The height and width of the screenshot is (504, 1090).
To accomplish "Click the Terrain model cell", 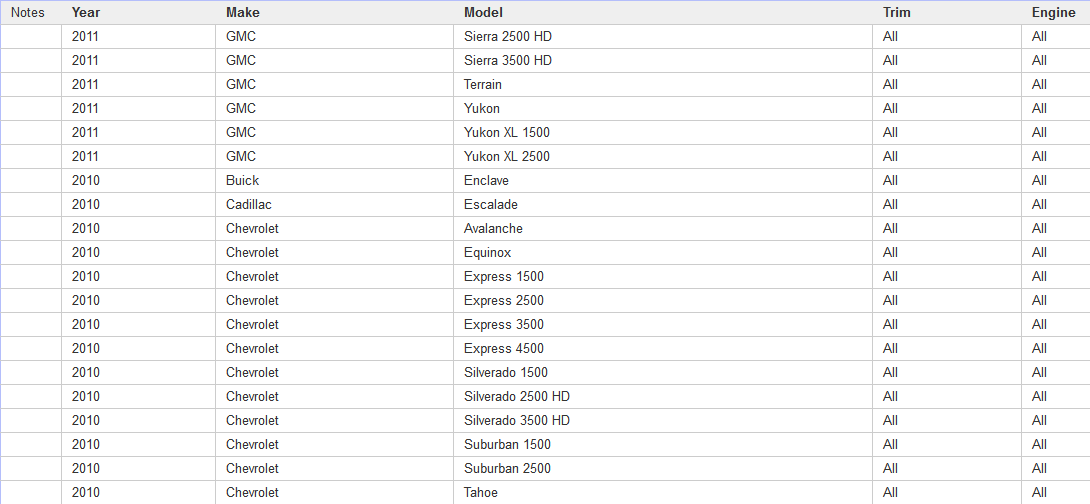I will point(483,85).
